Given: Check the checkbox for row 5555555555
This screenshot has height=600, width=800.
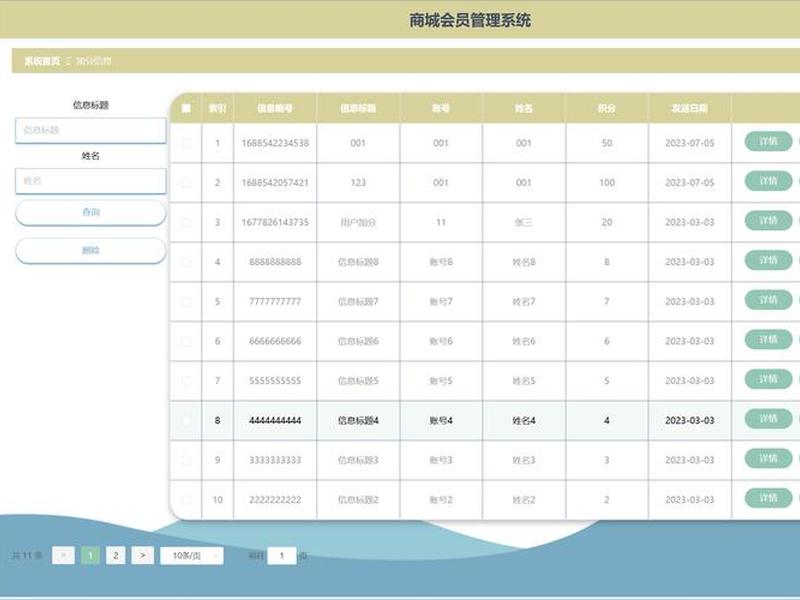Looking at the screenshot, I should tap(186, 381).
